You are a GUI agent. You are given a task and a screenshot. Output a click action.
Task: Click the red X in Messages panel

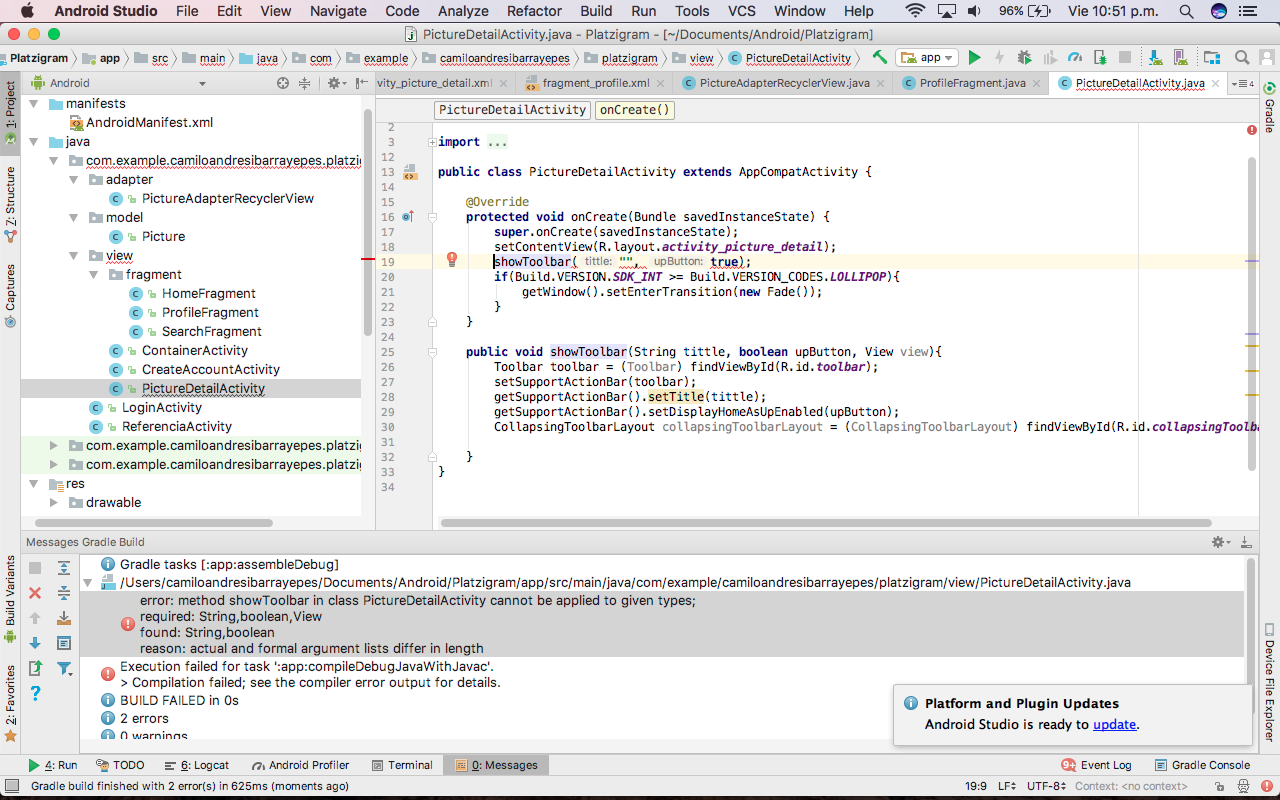coord(35,593)
